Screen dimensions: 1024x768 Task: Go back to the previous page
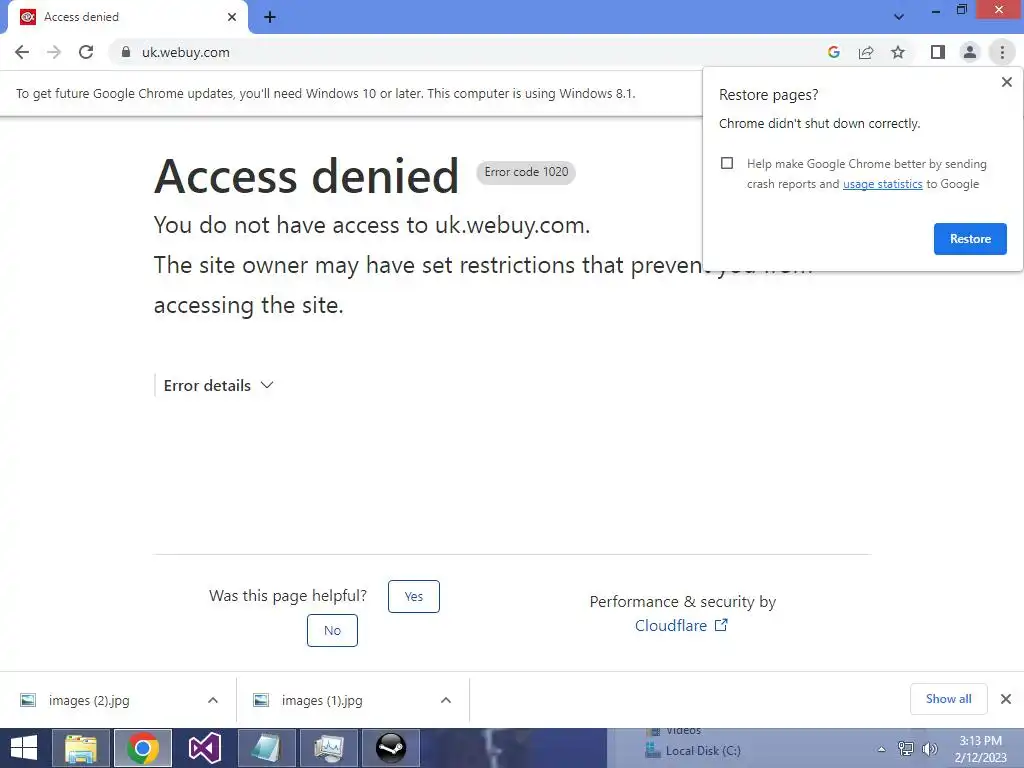coord(22,52)
